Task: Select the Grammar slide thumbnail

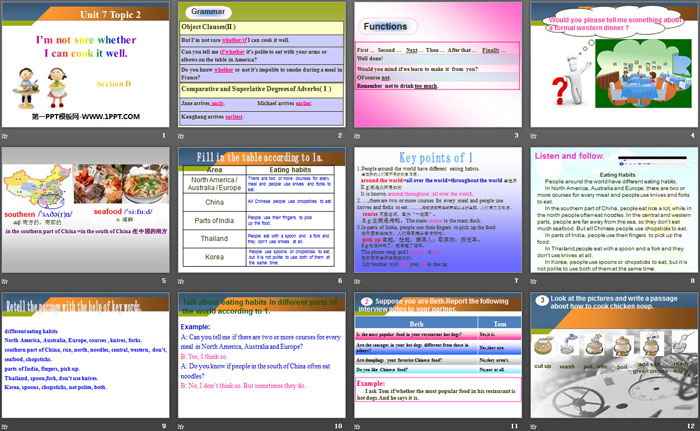Action: (262, 64)
